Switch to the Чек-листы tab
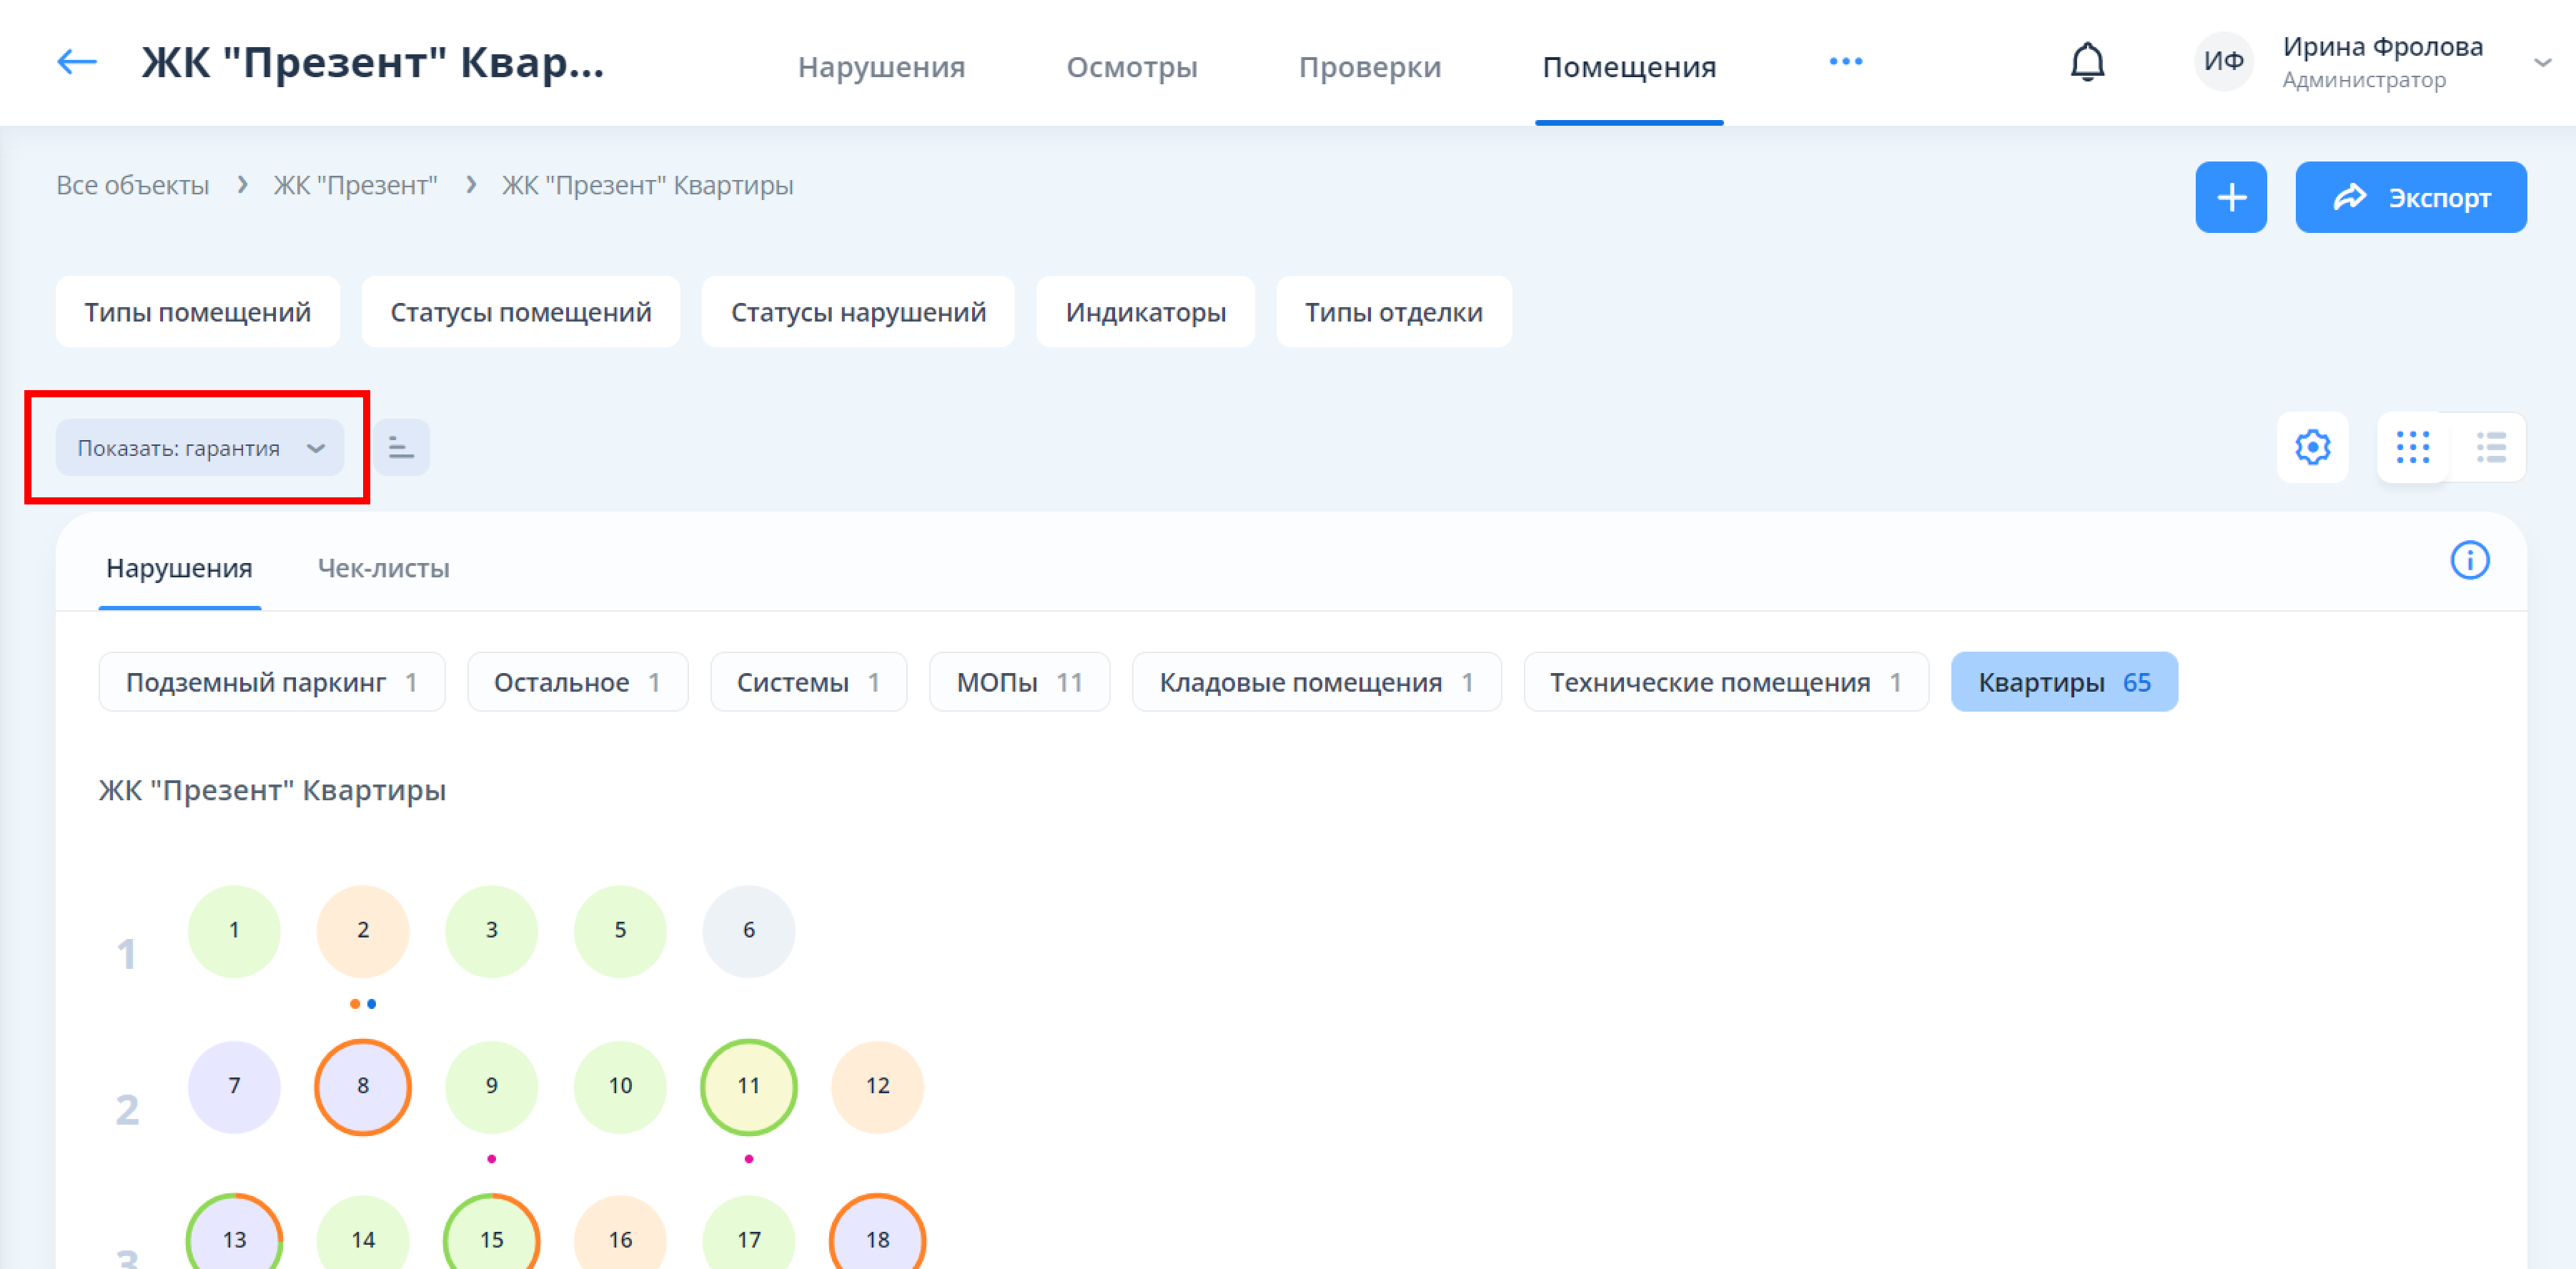The image size is (2576, 1269). tap(383, 568)
